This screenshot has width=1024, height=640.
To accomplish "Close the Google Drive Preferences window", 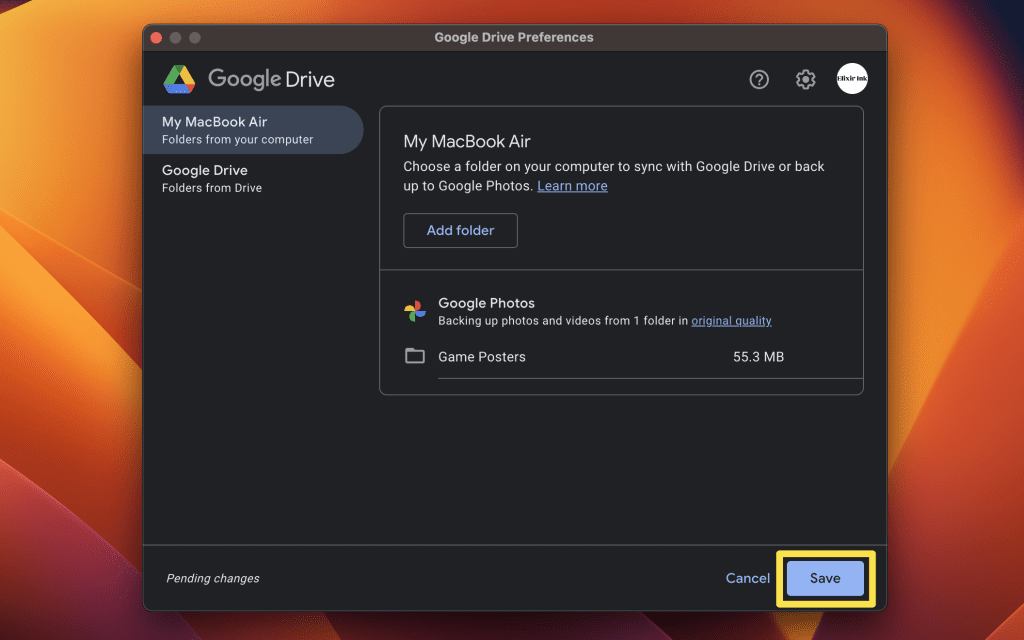I will point(156,37).
